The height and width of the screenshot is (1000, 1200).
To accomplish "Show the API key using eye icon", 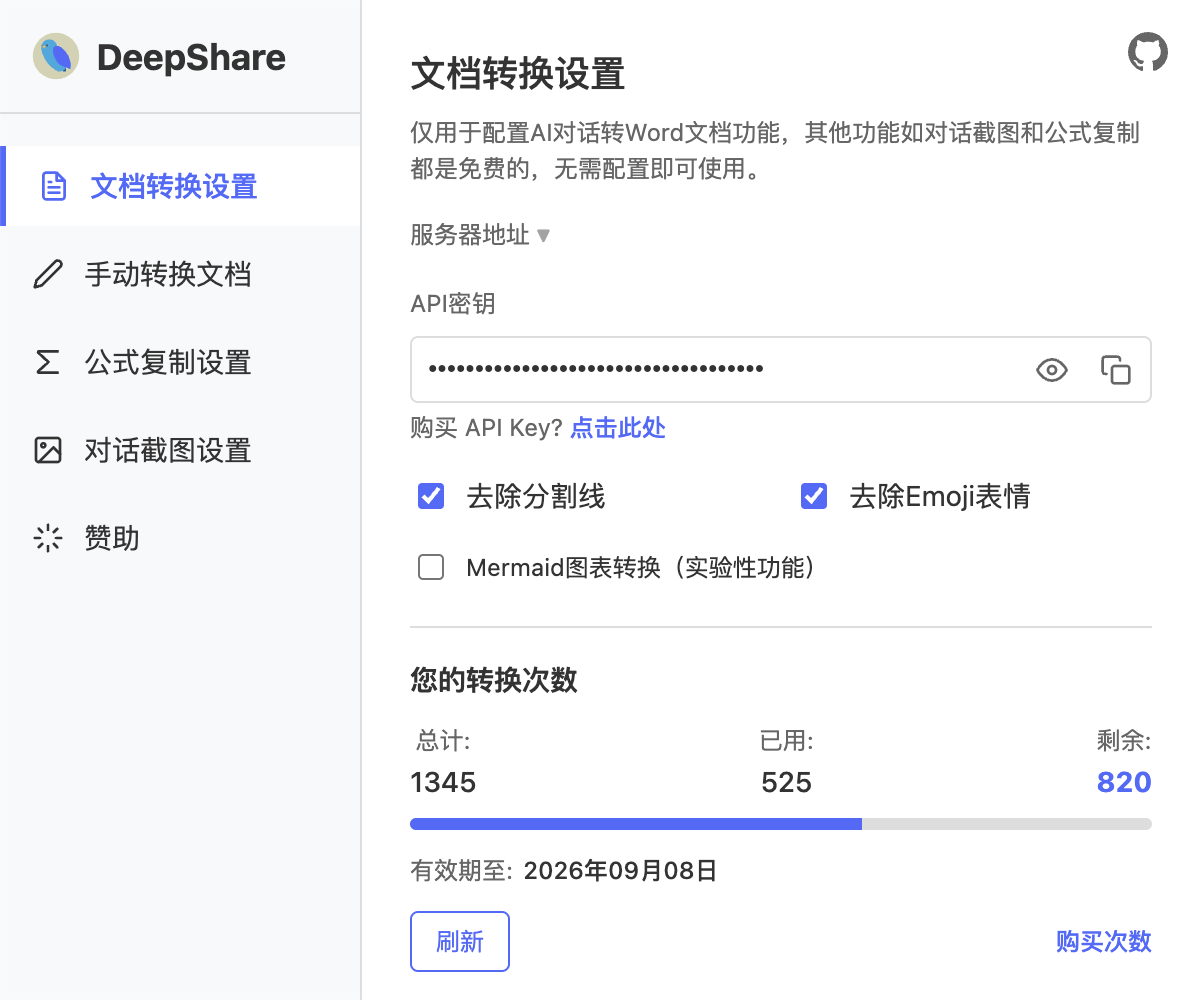I will coord(1051,370).
